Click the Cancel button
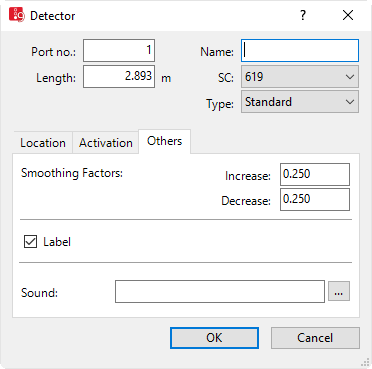Viewport: 372px width, 369px height. [315, 338]
